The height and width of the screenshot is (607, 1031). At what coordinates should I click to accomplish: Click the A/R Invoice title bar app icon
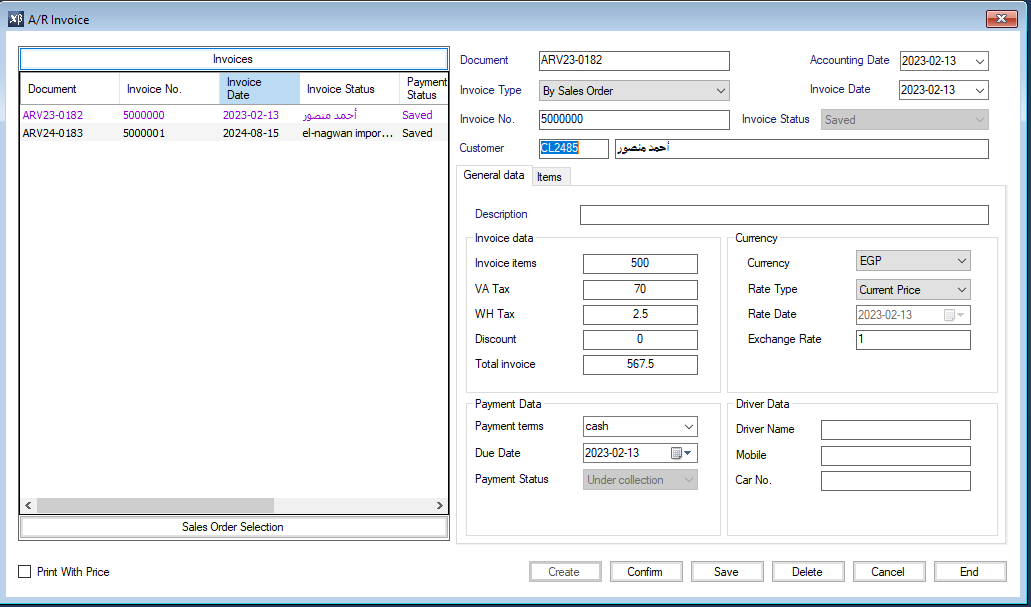(x=16, y=19)
